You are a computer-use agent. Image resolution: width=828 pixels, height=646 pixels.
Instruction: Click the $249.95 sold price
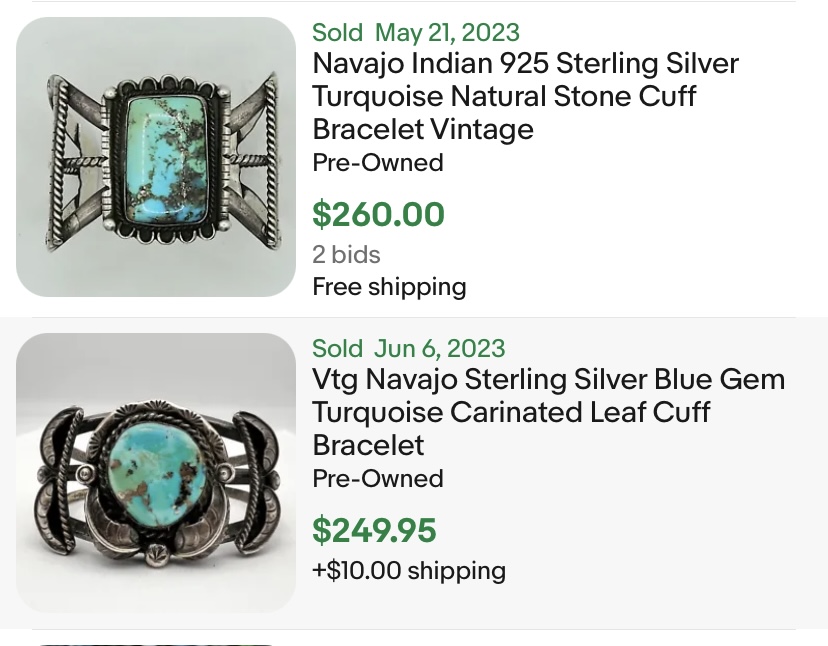pos(374,530)
